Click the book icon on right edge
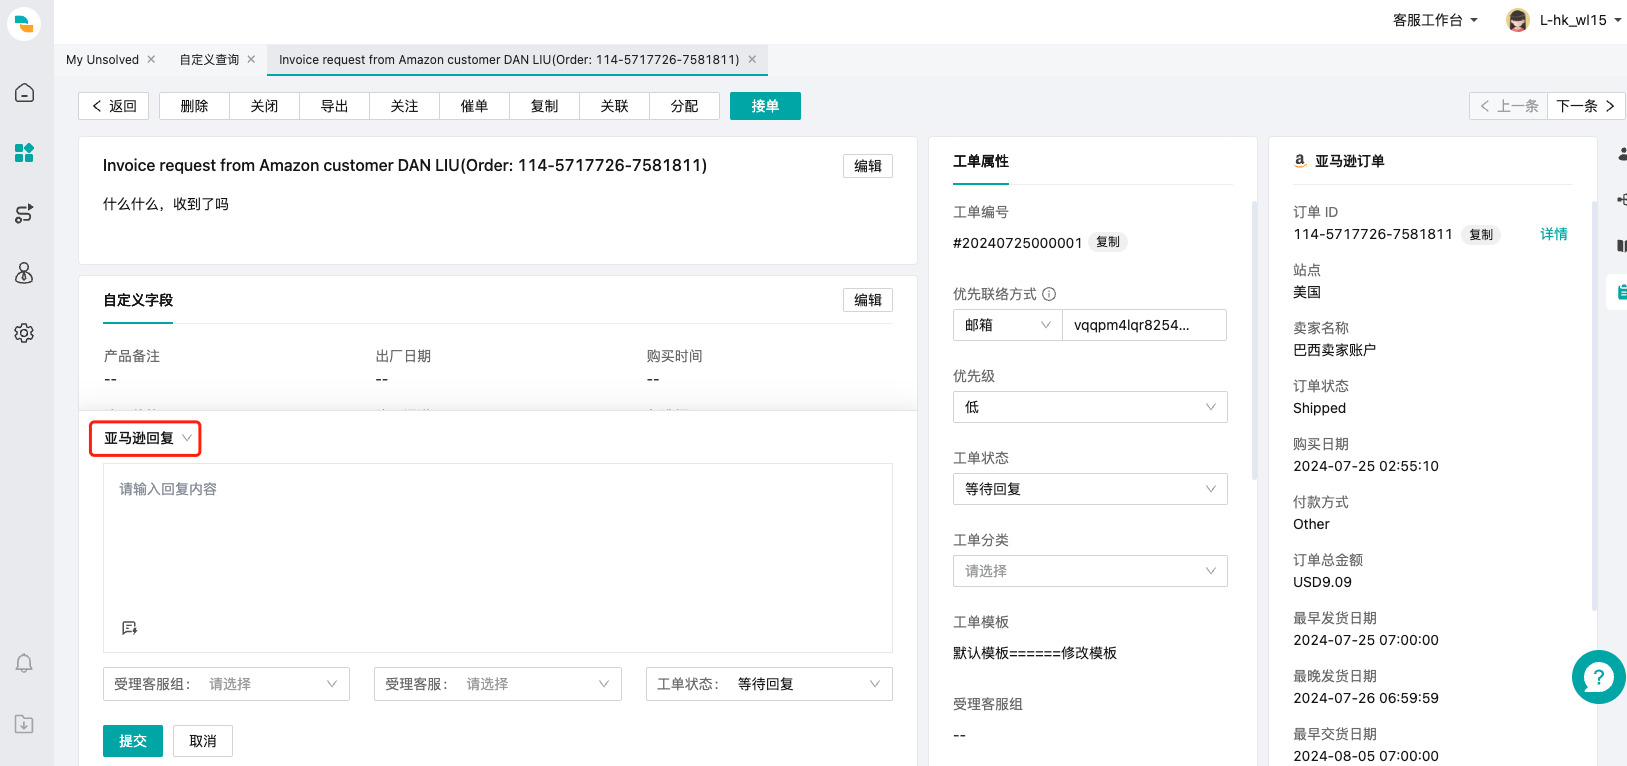Image resolution: width=1627 pixels, height=766 pixels. pos(1621,245)
